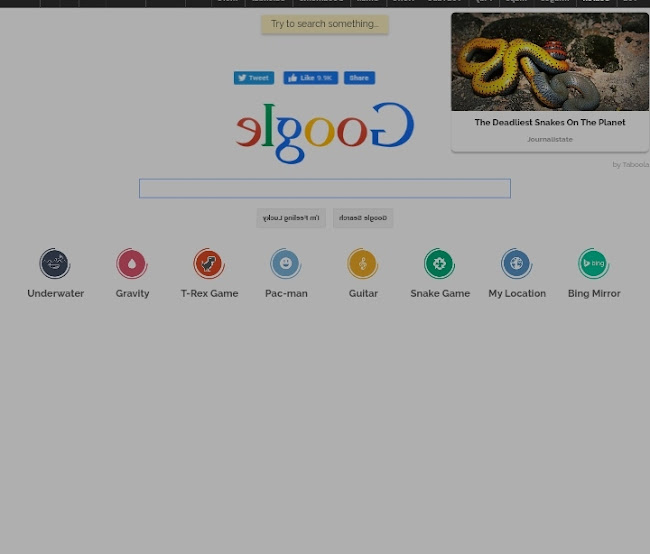Click the 'Try to search something...' hint box
Screen dimensions: 650x554
pyautogui.click(x=325, y=24)
